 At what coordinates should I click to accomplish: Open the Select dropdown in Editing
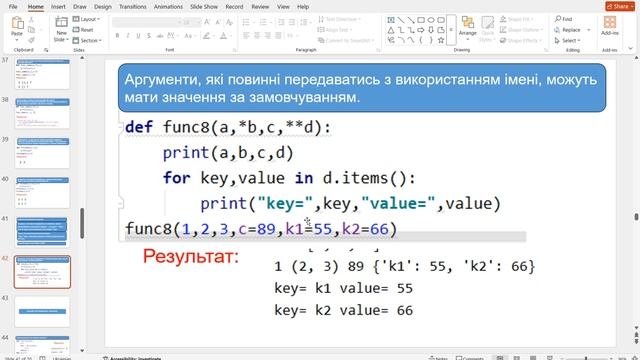(x=567, y=40)
